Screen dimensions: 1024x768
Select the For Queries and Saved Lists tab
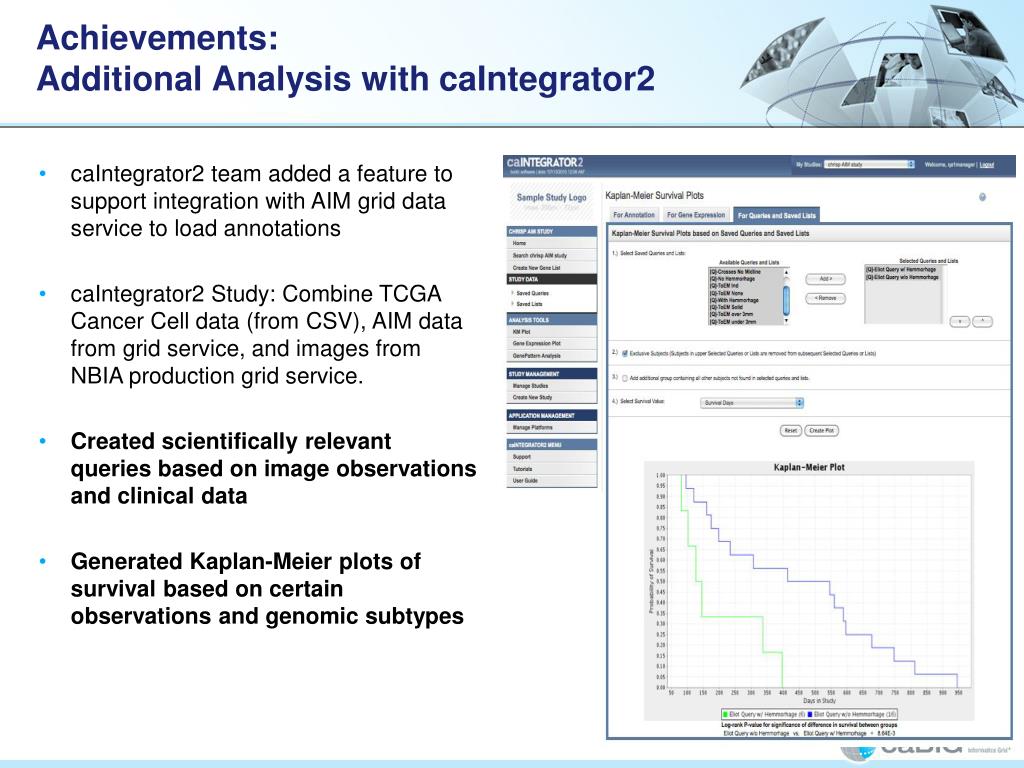pyautogui.click(x=776, y=215)
